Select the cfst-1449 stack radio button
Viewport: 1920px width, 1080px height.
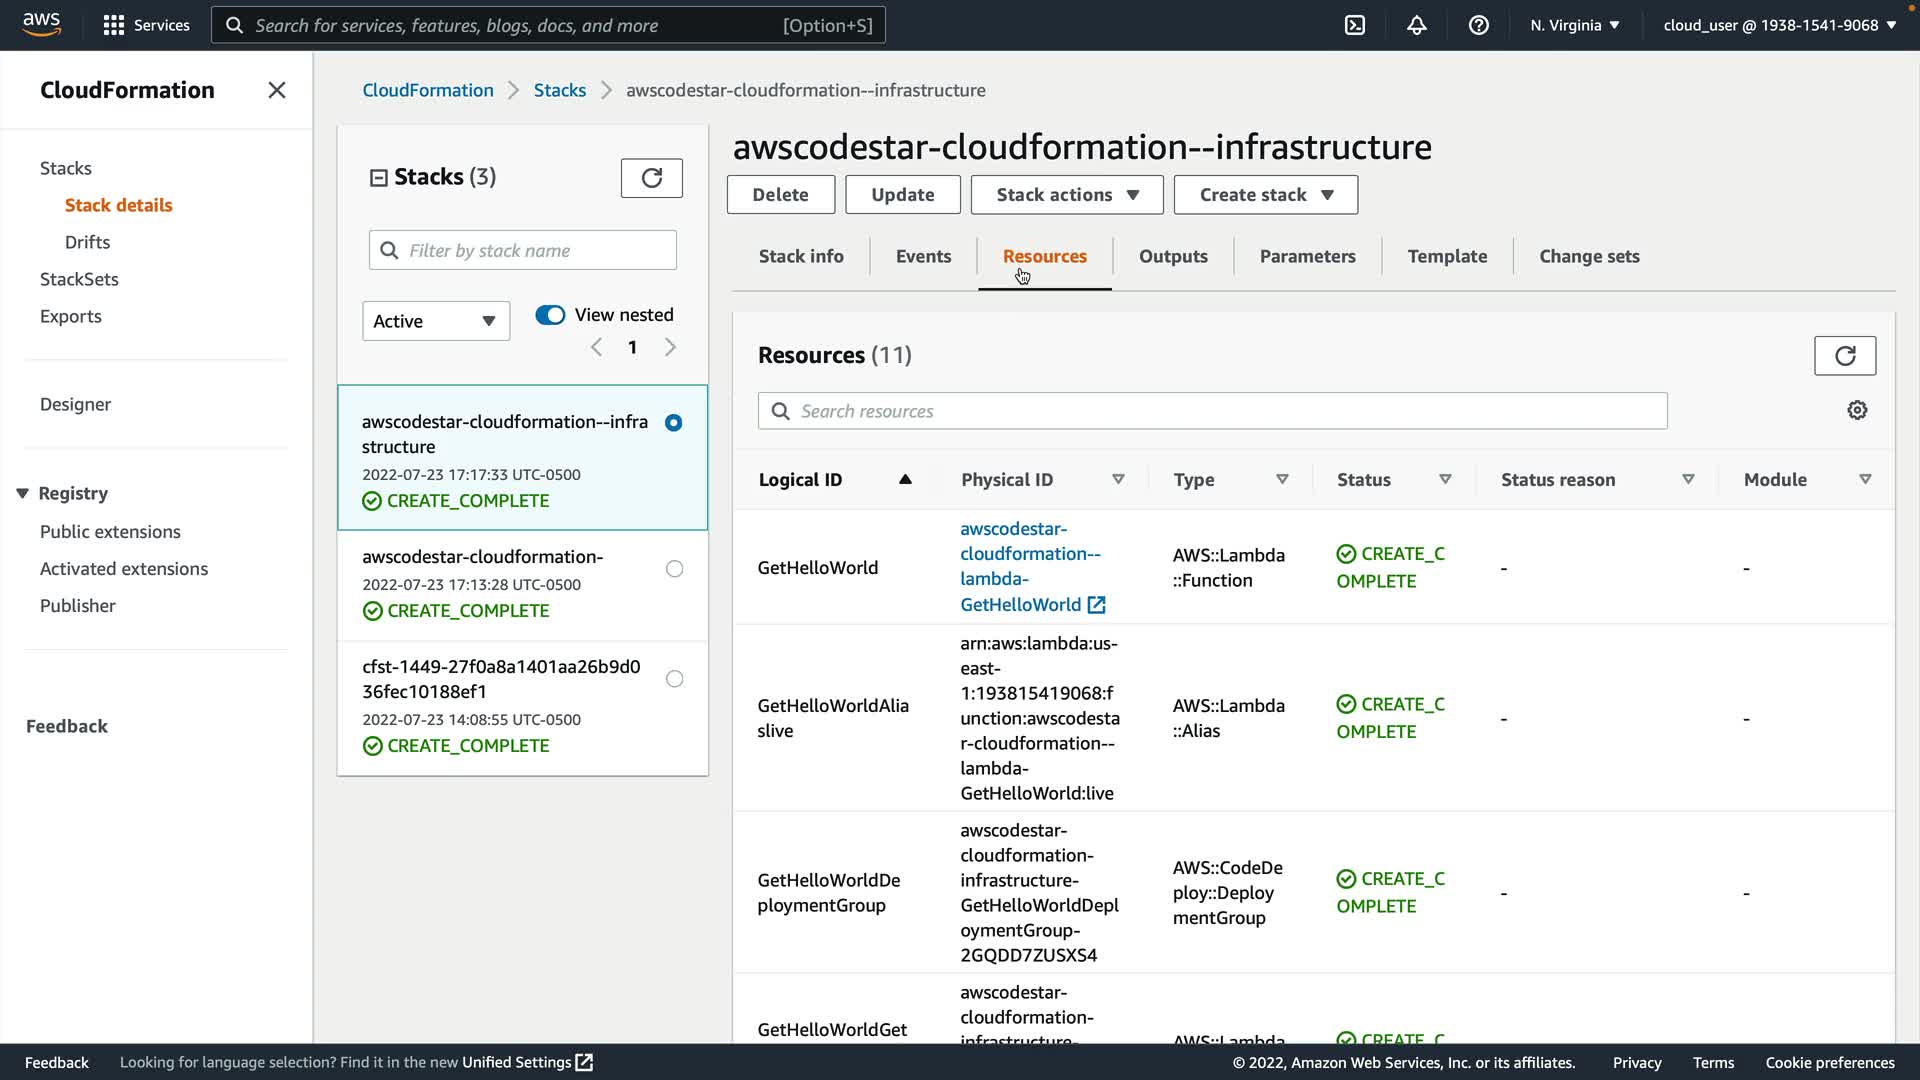tap(675, 679)
